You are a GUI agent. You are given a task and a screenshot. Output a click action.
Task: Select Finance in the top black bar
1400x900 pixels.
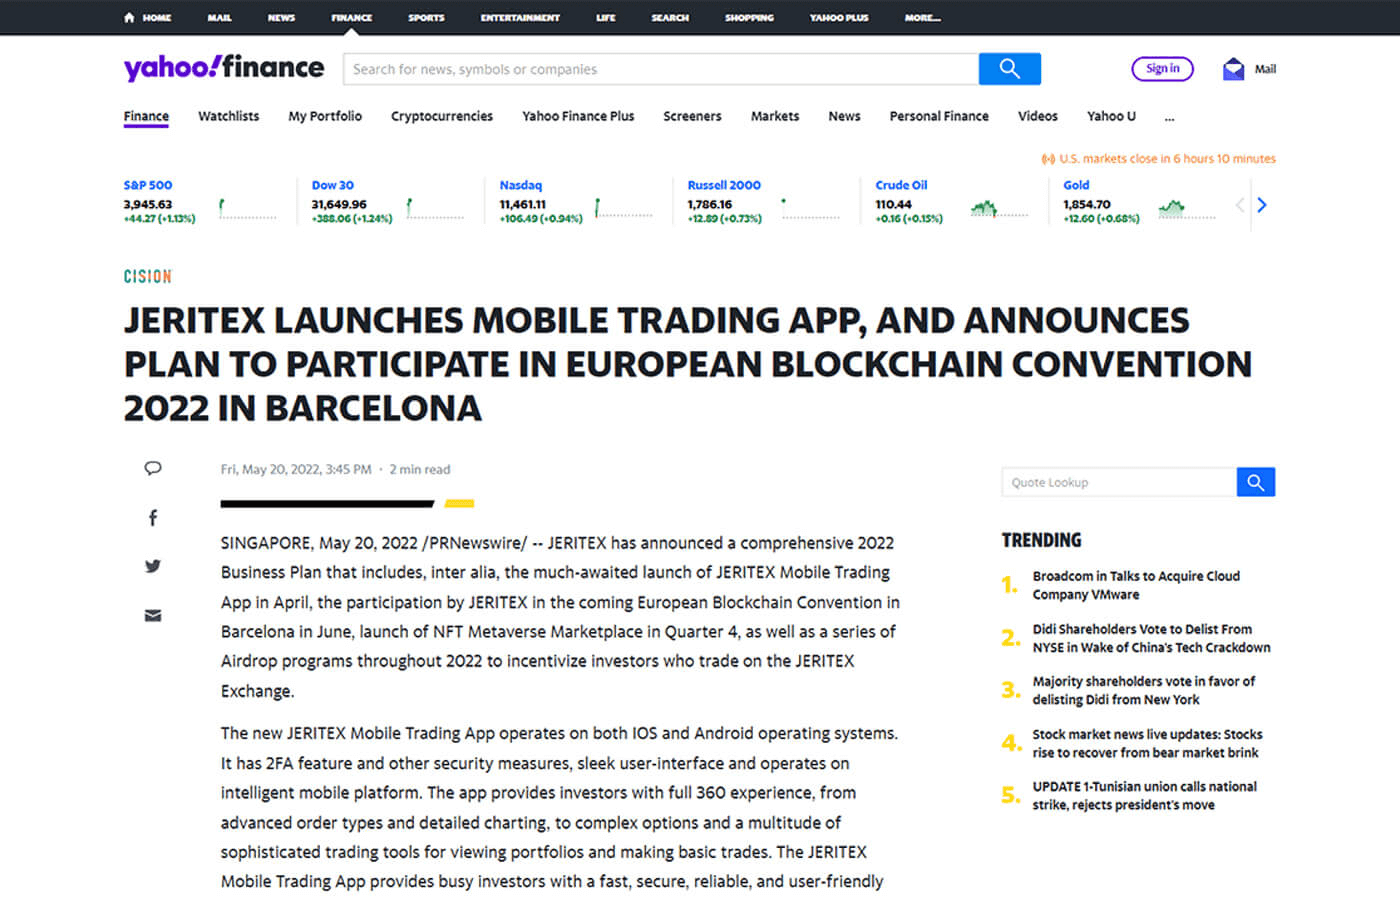[351, 18]
